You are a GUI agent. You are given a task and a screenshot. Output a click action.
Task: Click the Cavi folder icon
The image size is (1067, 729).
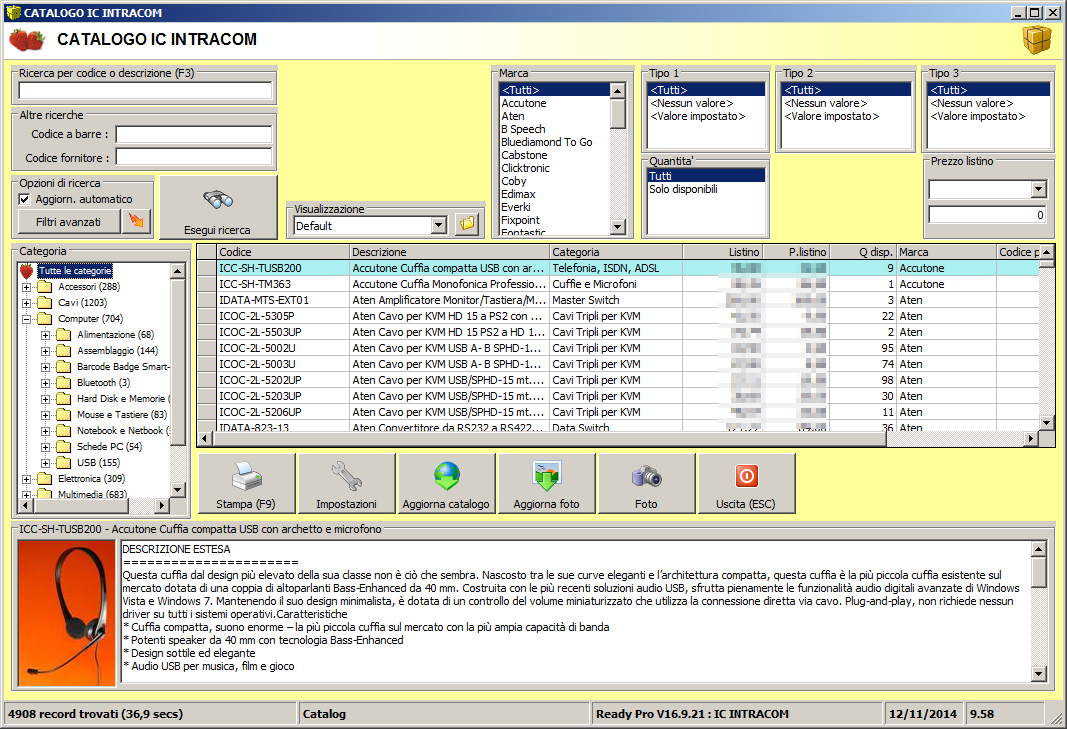[x=45, y=302]
